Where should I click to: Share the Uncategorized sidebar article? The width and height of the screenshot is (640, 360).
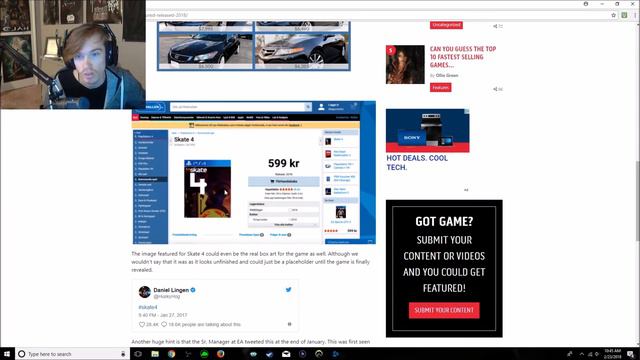tap(496, 26)
